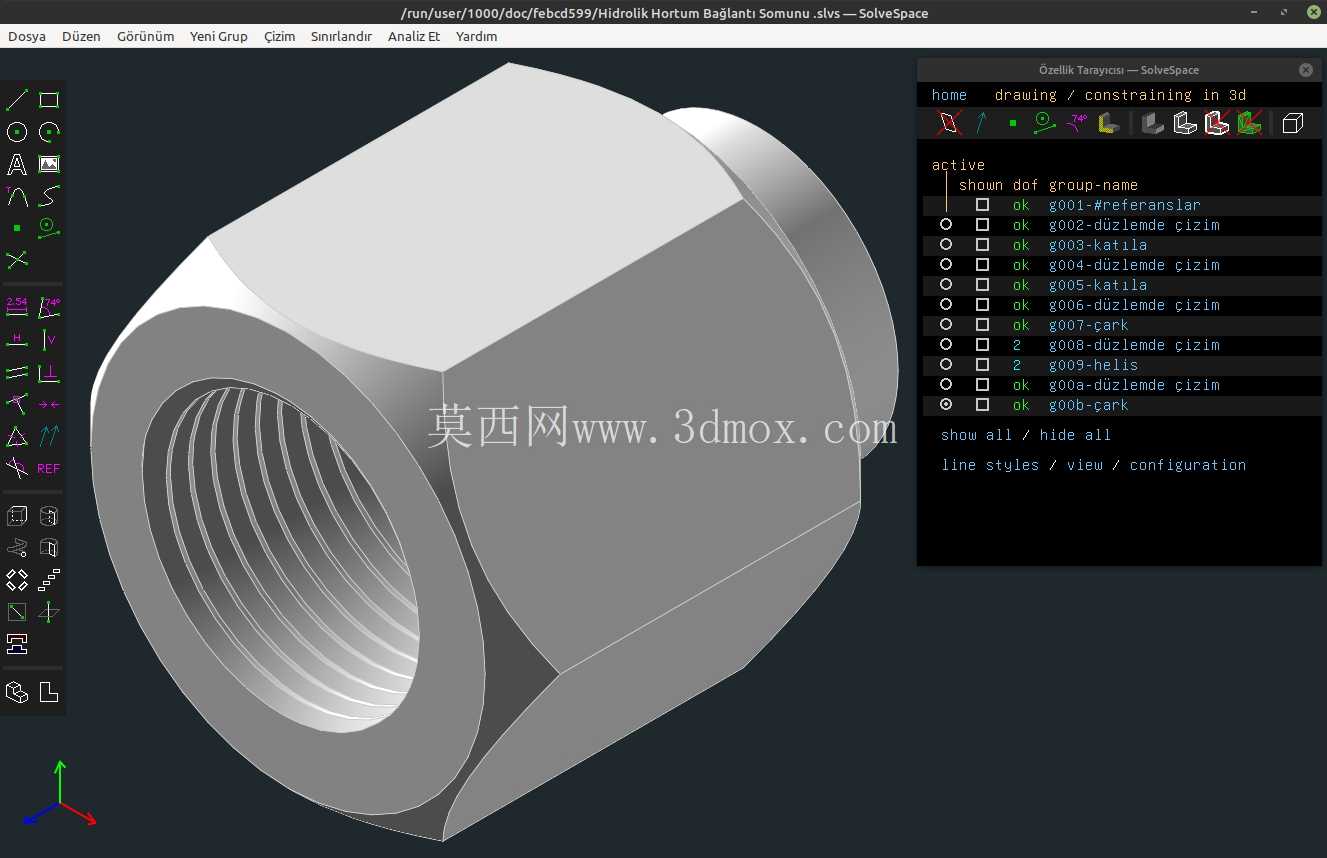Select the datum point tool

(x=17, y=228)
